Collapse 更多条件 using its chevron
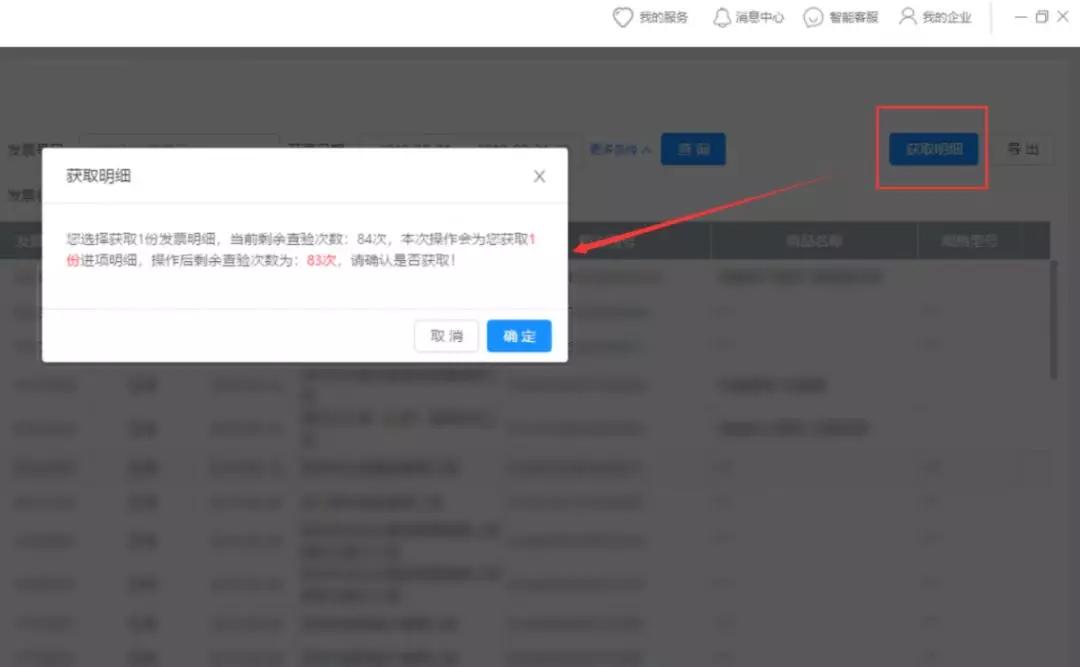The height and width of the screenshot is (667, 1080). [x=648, y=147]
